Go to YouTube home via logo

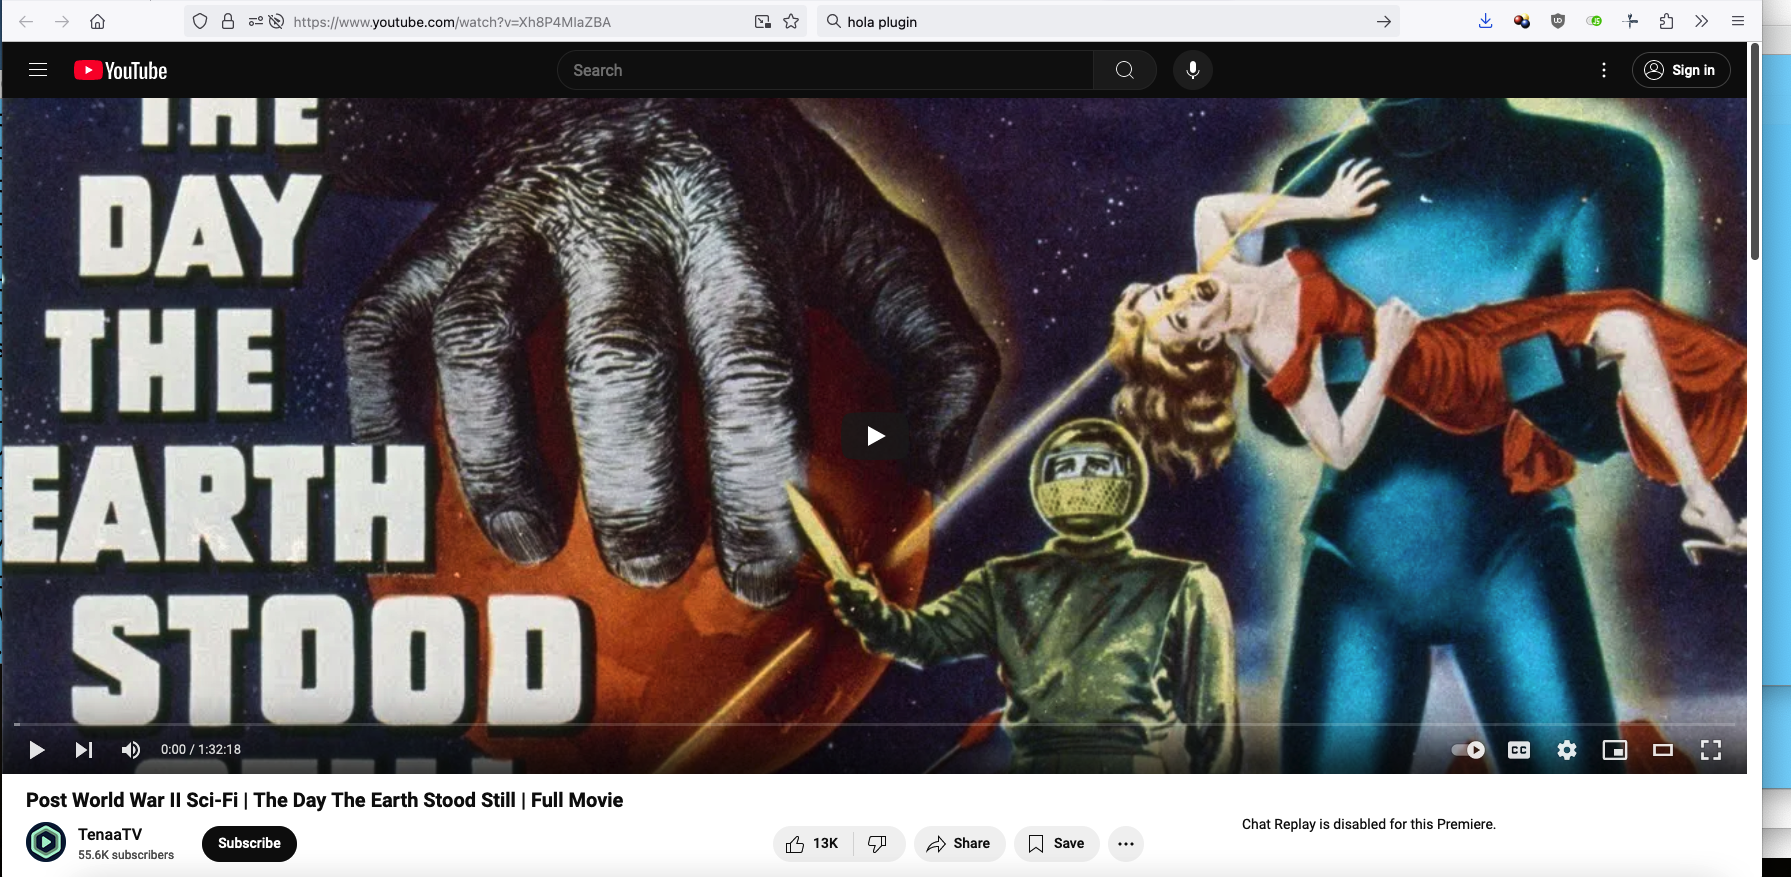pos(120,70)
